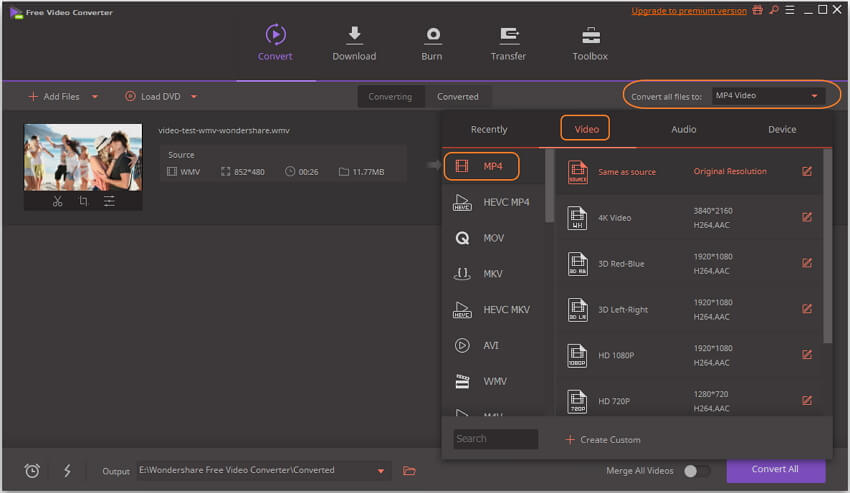Open the hamburger menu in title bar
The width and height of the screenshot is (850, 493).
790,10
